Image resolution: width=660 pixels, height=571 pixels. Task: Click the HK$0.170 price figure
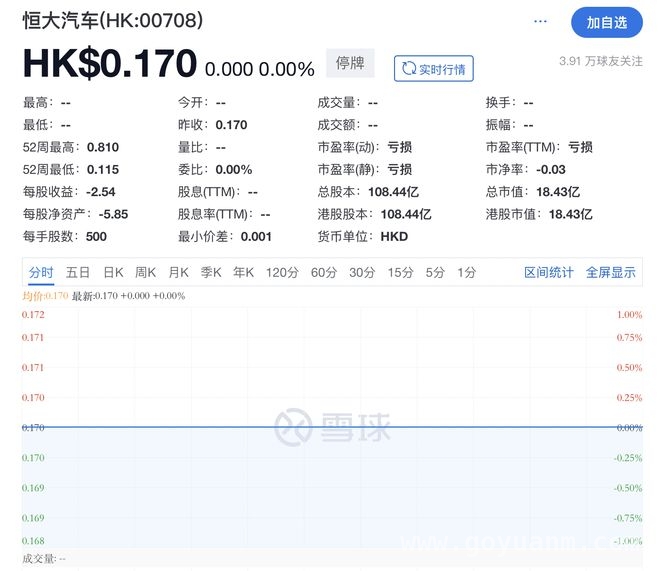point(110,64)
